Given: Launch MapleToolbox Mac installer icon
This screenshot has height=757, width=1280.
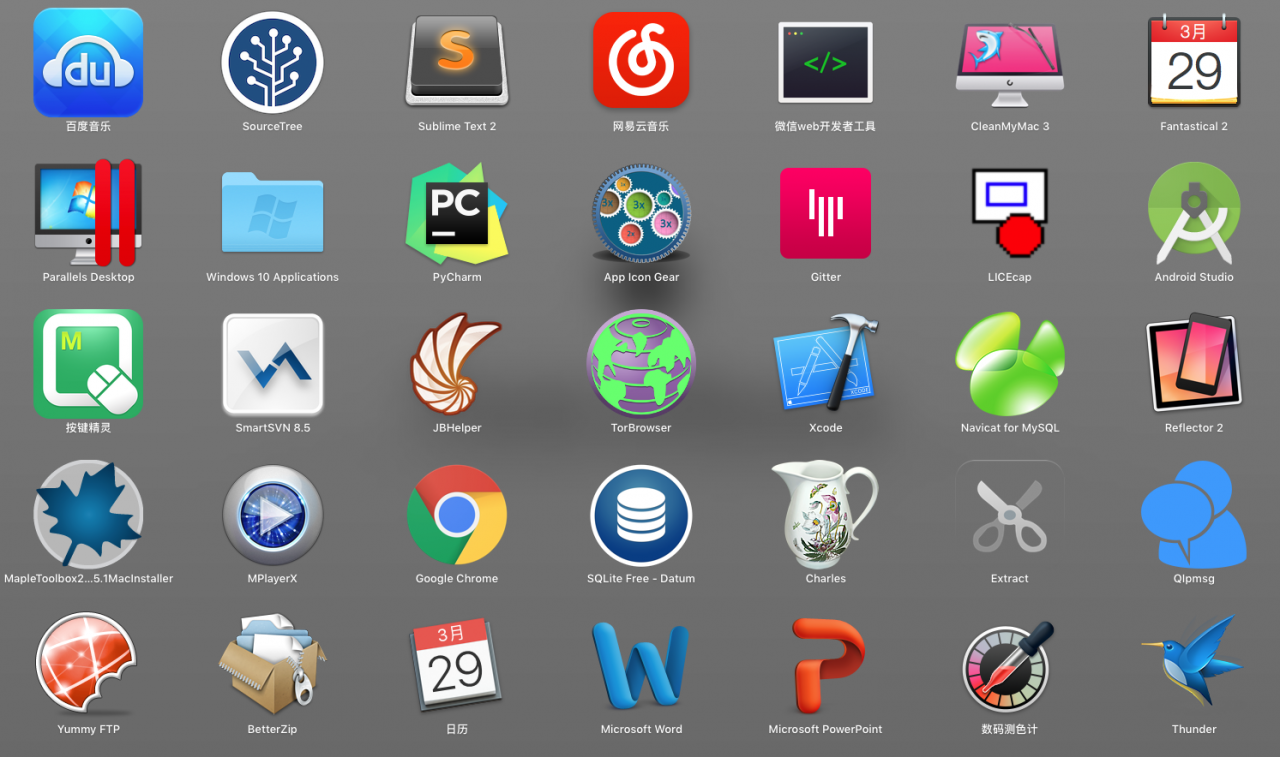Looking at the screenshot, I should [88, 515].
